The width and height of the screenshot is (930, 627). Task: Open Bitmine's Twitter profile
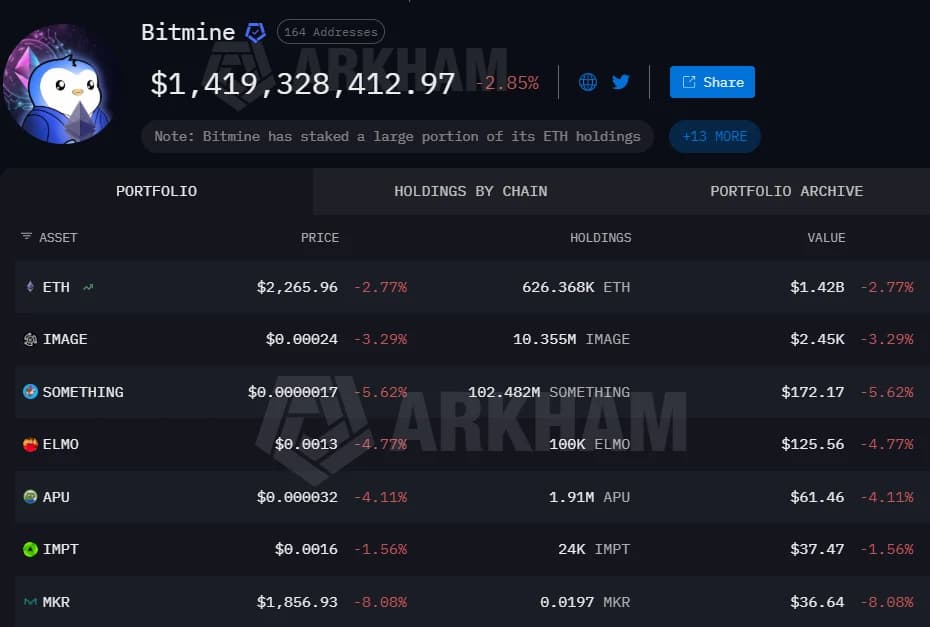[620, 82]
